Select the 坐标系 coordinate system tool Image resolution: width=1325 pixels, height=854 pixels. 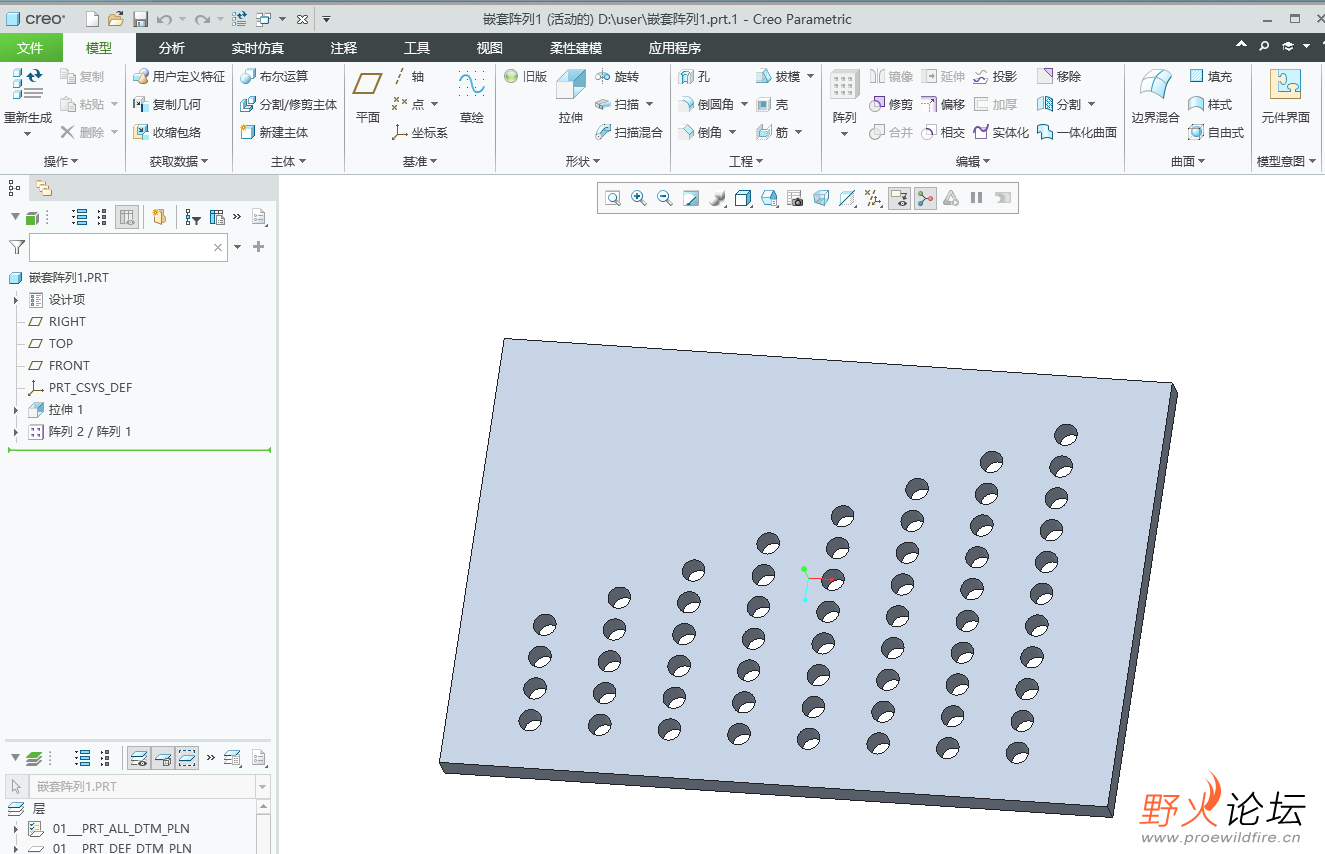pos(420,132)
